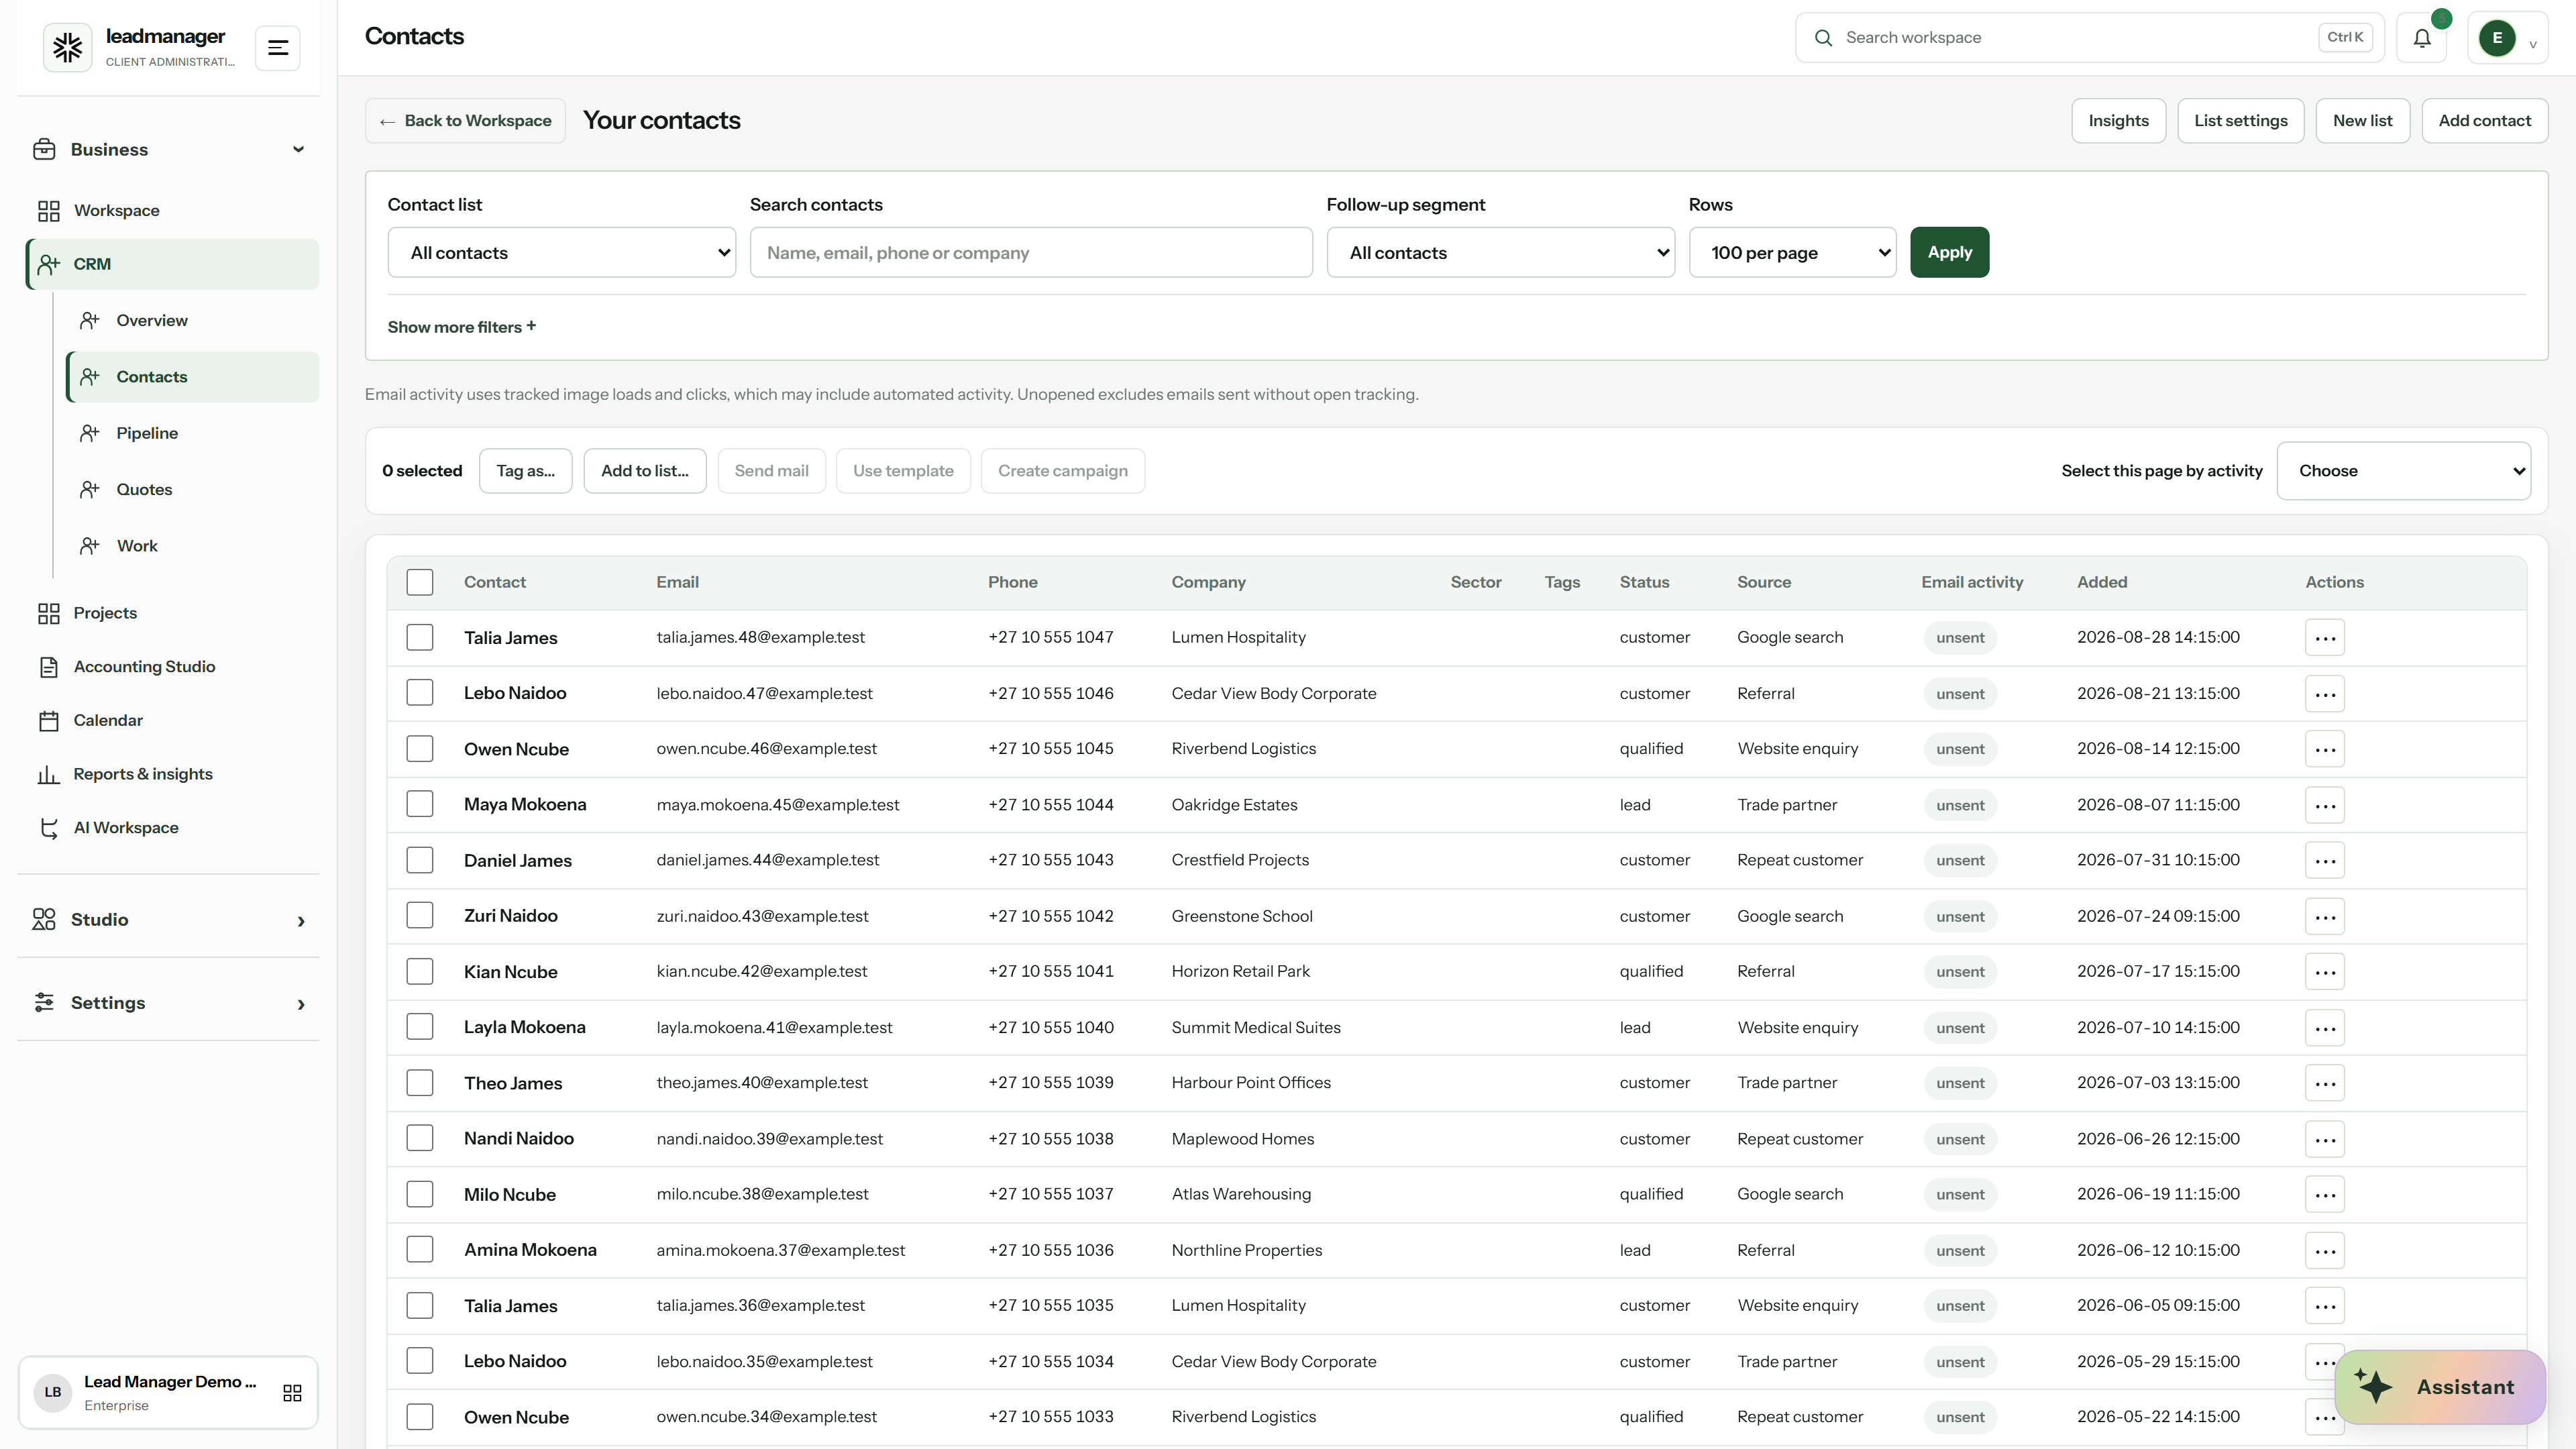
Task: Open actions menu for Talia James 2026-08-28 row
Action: (x=2325, y=638)
